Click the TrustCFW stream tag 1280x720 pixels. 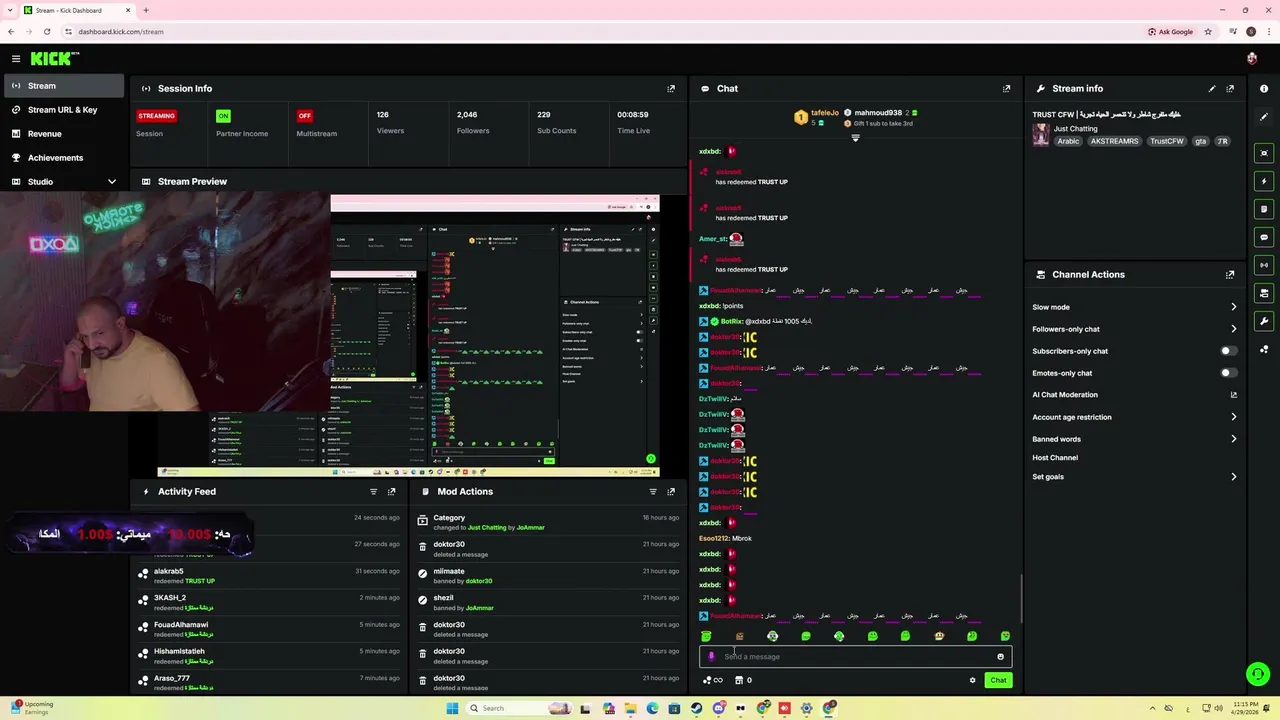pyautogui.click(x=1167, y=141)
